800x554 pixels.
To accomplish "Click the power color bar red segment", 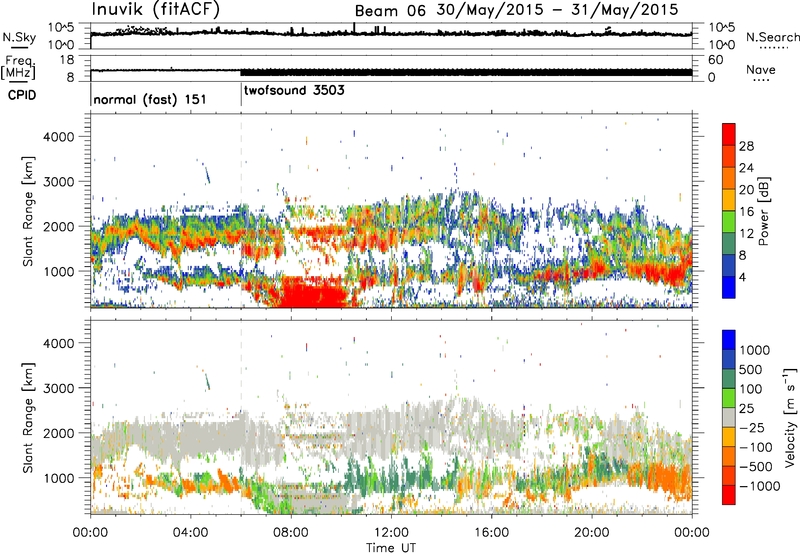I will click(729, 134).
